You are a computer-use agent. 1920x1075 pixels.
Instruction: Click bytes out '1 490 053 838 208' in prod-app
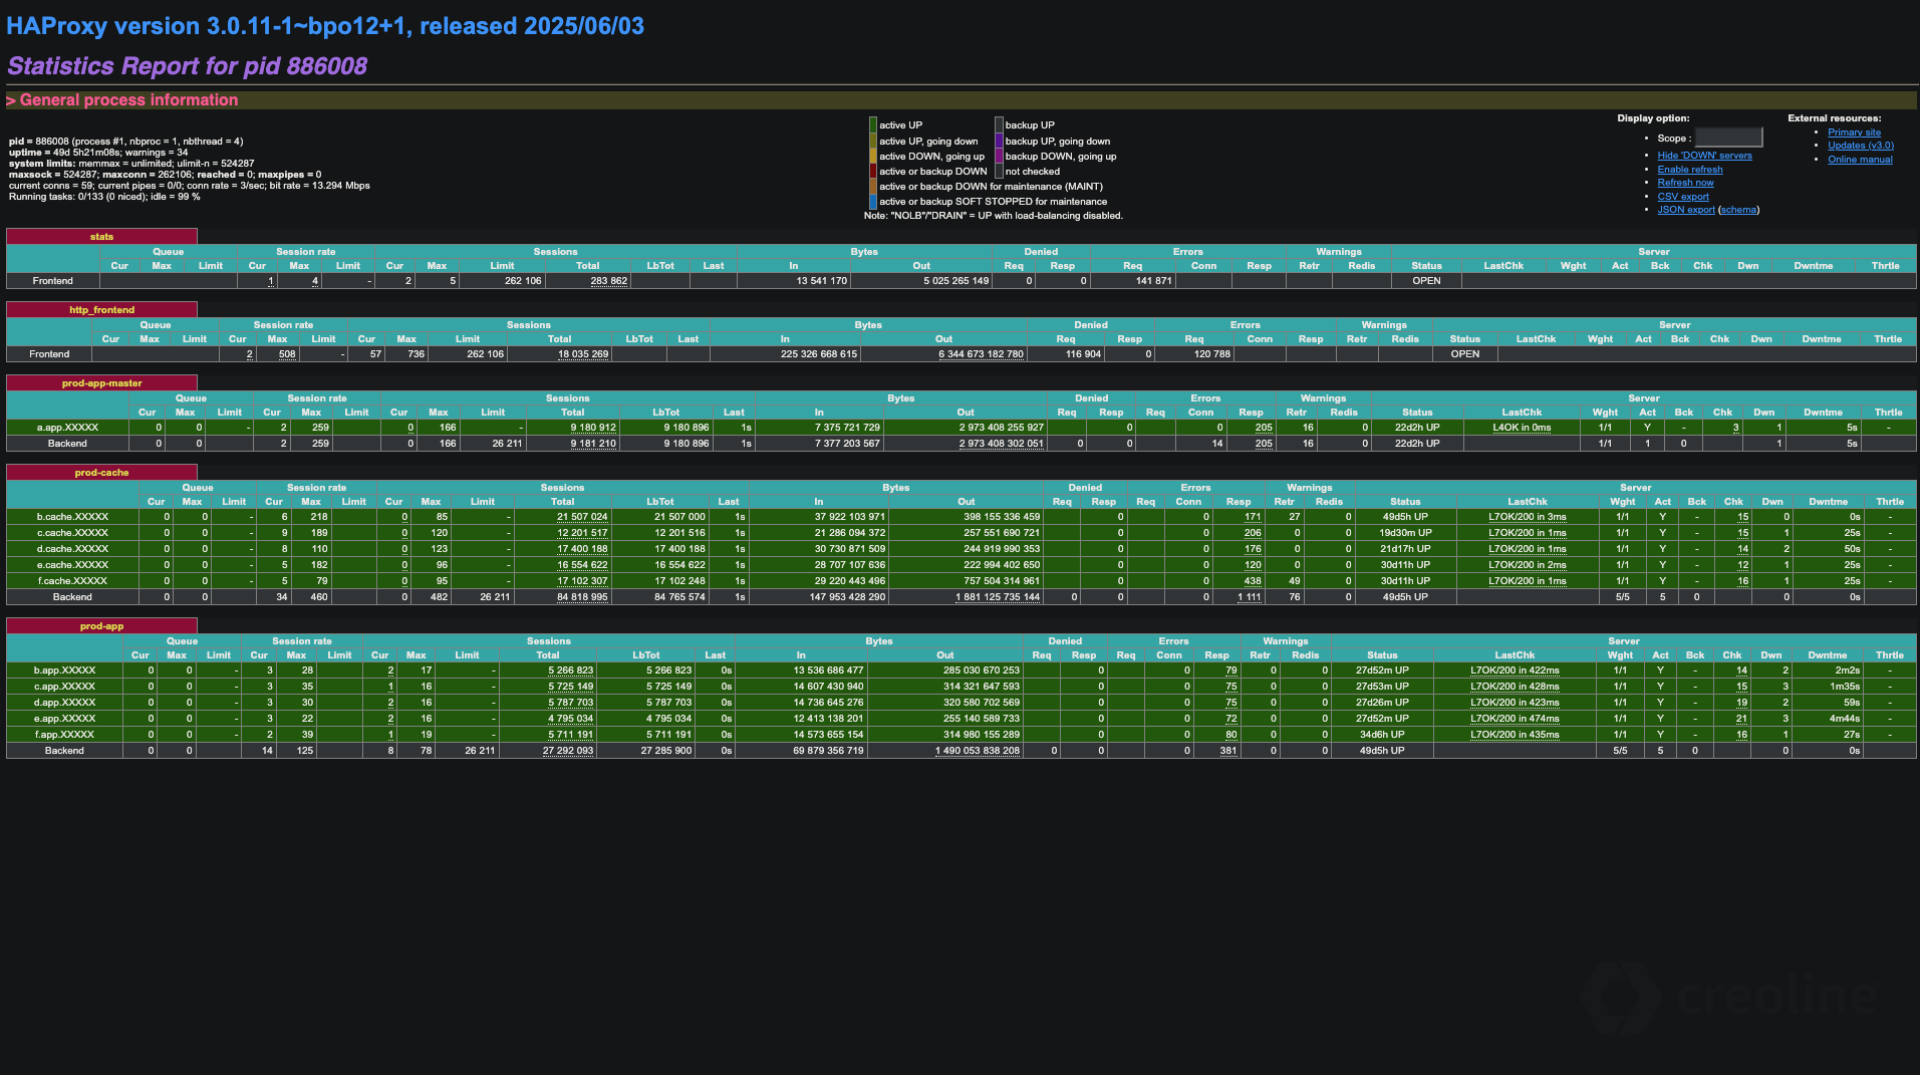coord(977,751)
